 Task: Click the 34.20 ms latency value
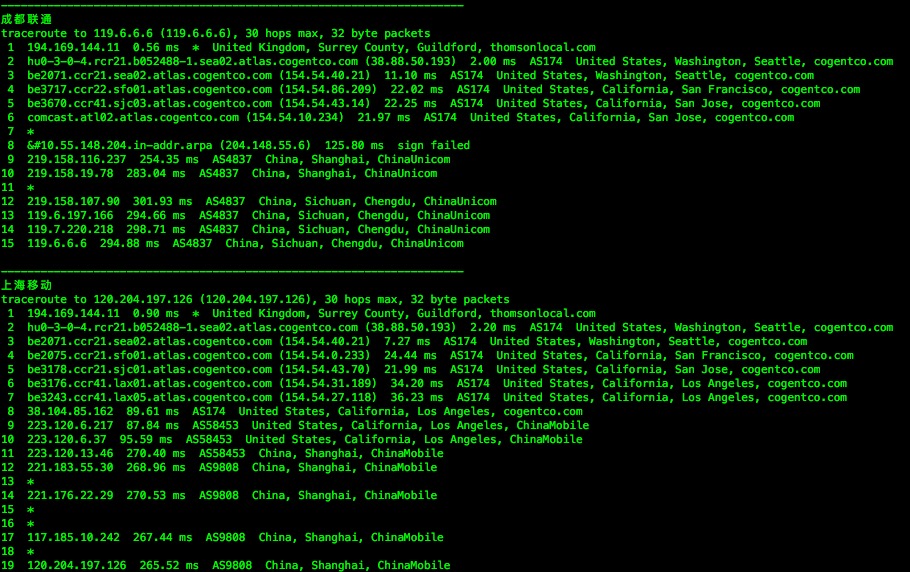[417, 383]
